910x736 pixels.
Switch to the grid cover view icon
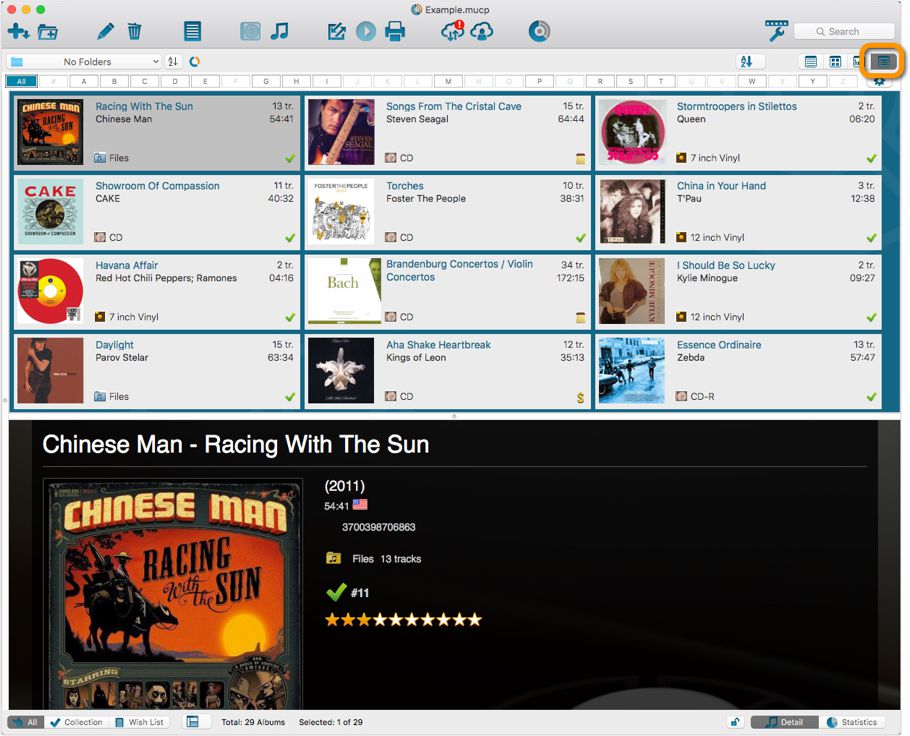[x=835, y=62]
